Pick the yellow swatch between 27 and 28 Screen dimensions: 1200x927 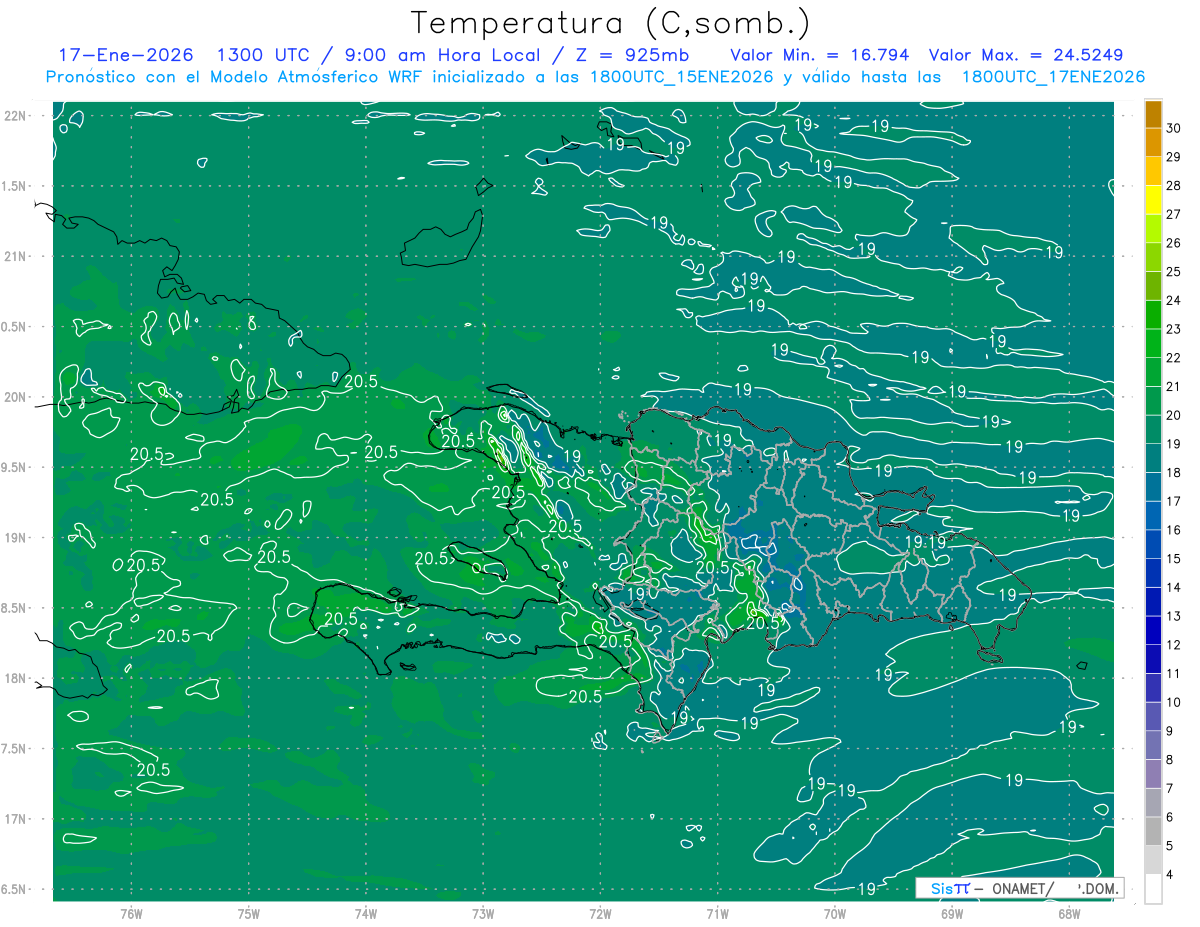pyautogui.click(x=1153, y=200)
